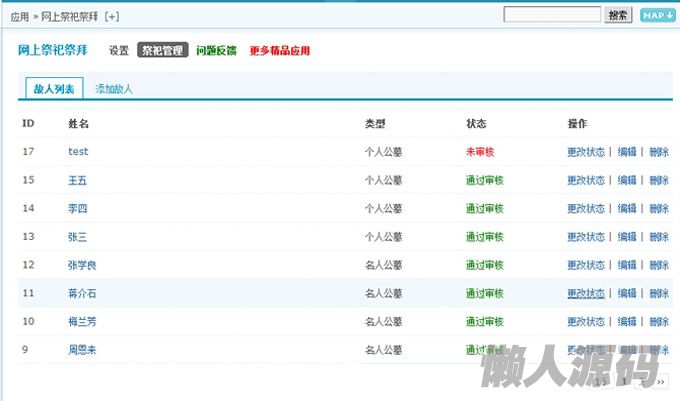Image resolution: width=680 pixels, height=401 pixels.
Task: Click the 搜索 search button
Action: [x=618, y=16]
